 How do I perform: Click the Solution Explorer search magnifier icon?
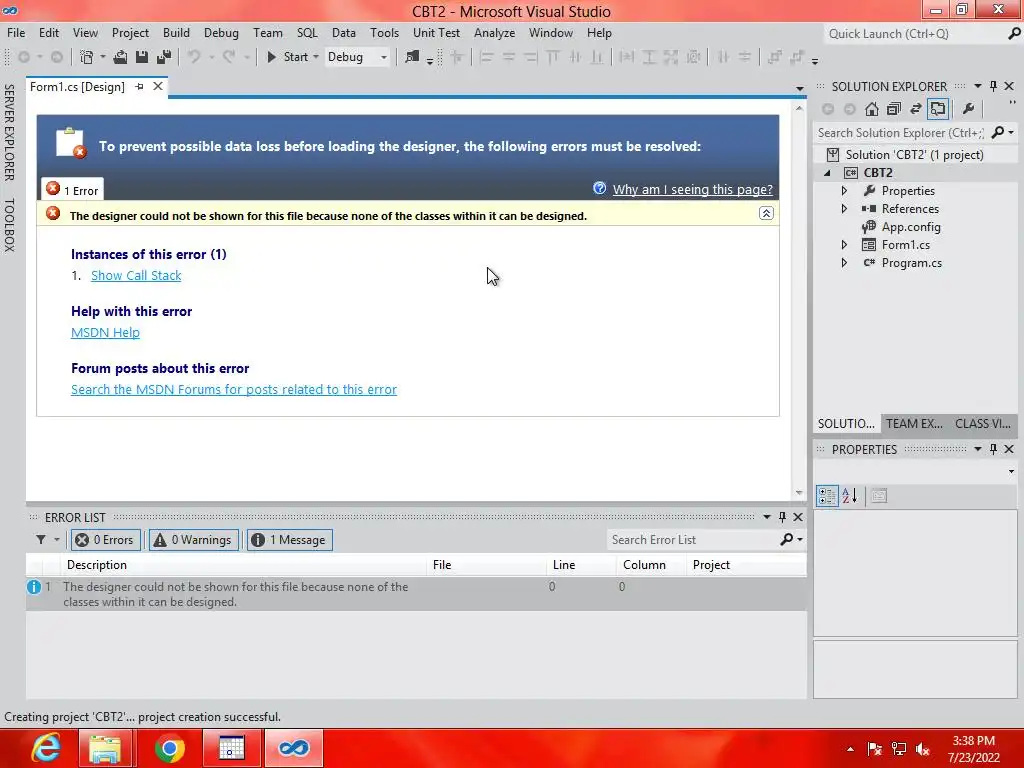tap(997, 133)
